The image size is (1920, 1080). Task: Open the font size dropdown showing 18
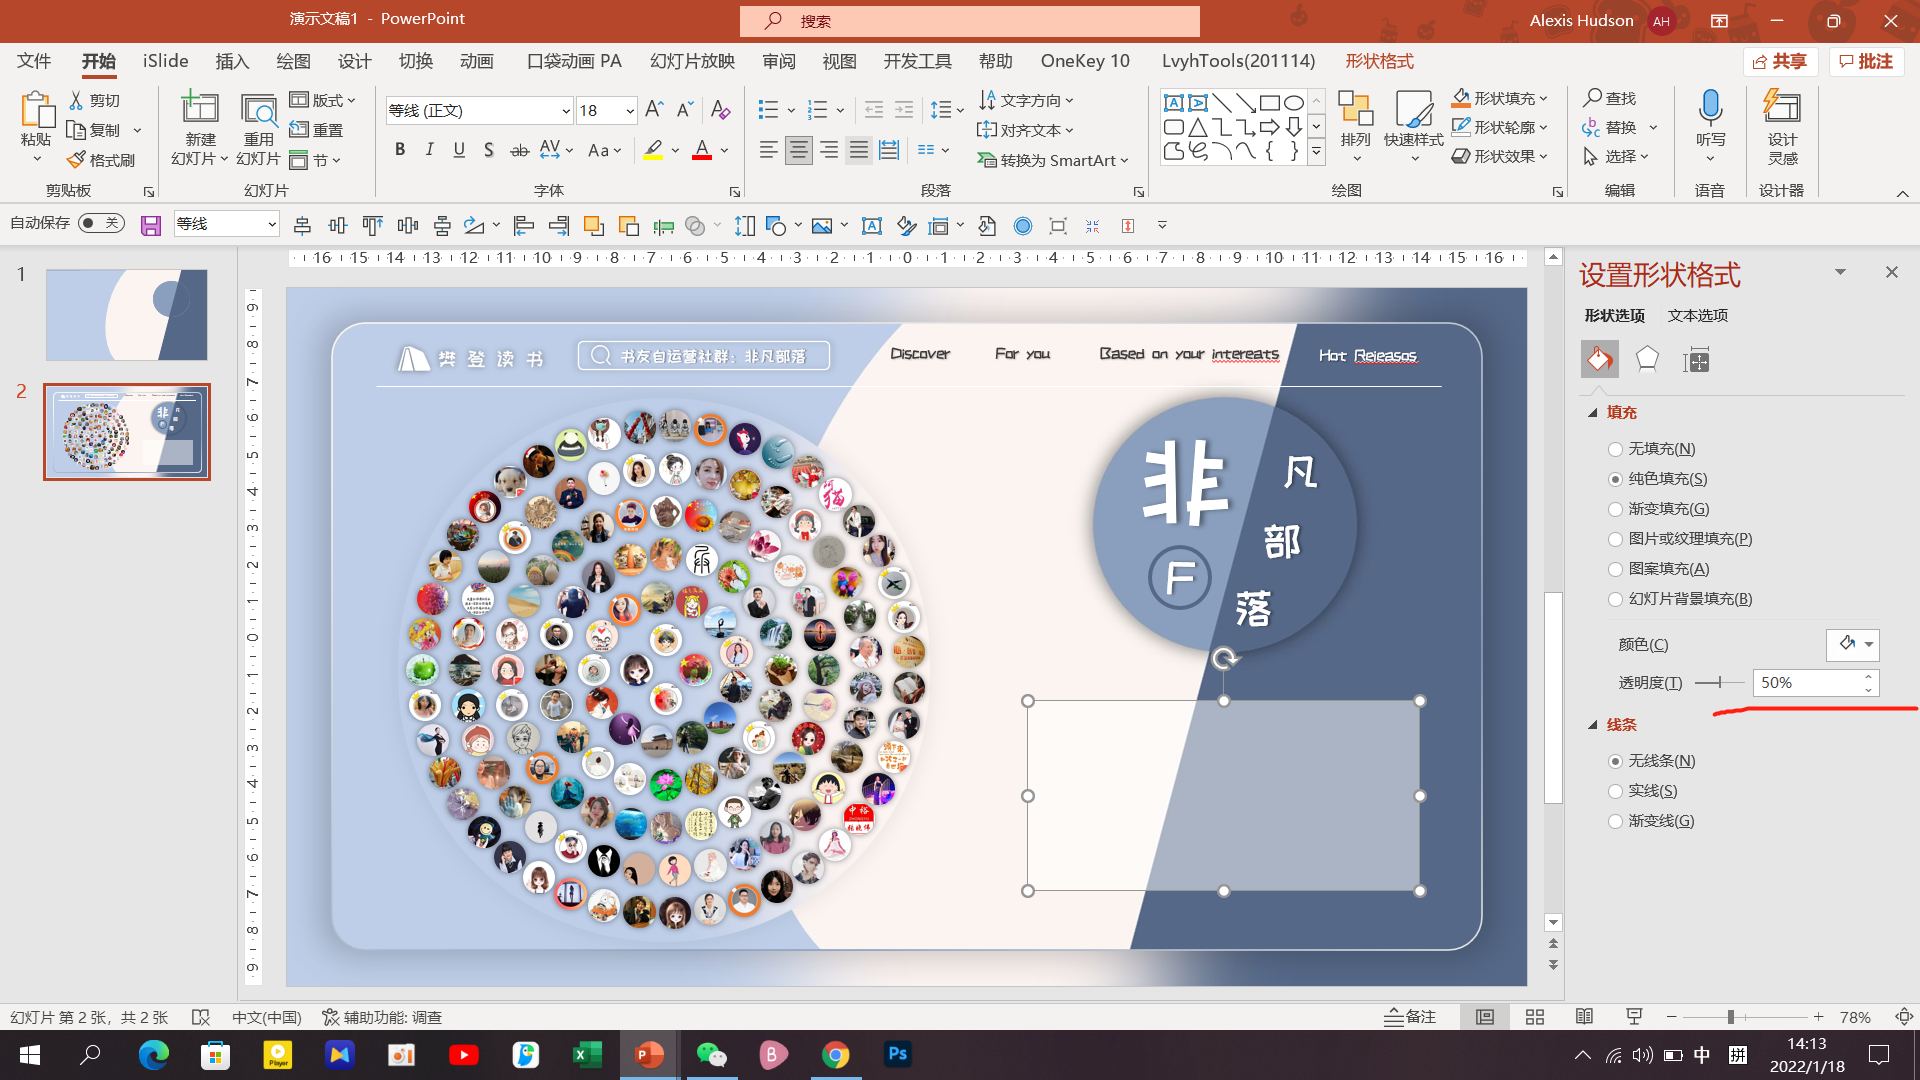[x=630, y=110]
